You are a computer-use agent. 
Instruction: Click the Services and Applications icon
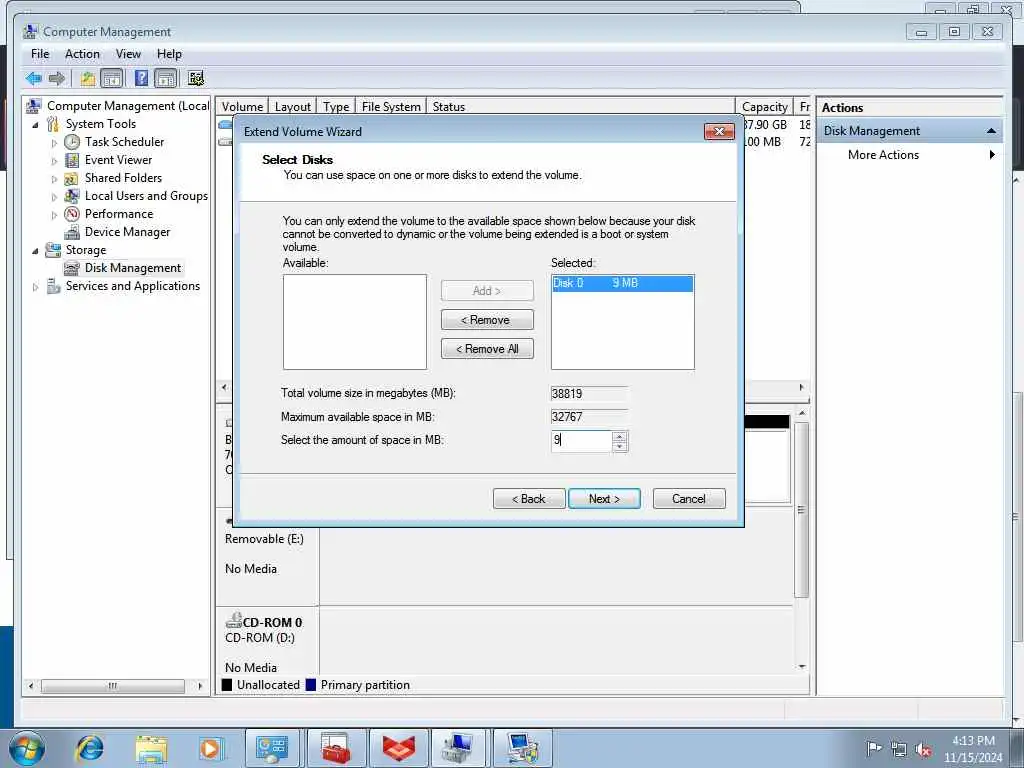[x=54, y=286]
